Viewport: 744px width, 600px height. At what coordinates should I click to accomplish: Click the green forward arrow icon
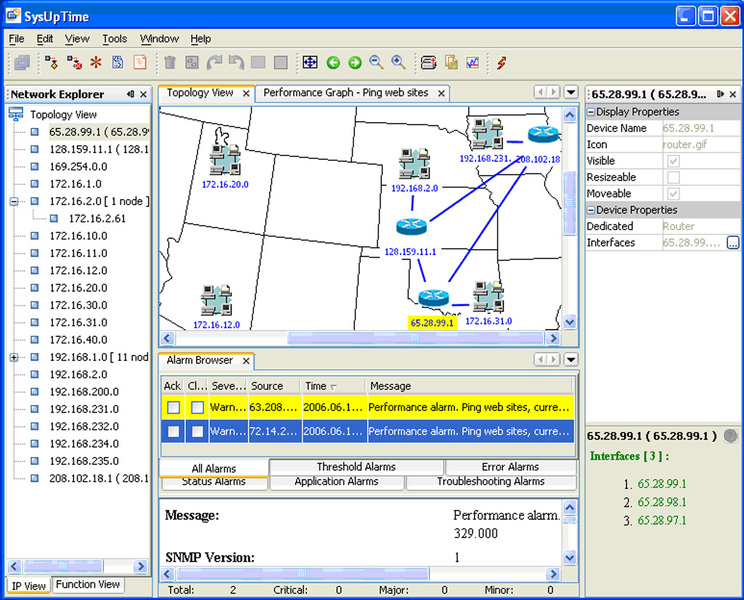355,63
